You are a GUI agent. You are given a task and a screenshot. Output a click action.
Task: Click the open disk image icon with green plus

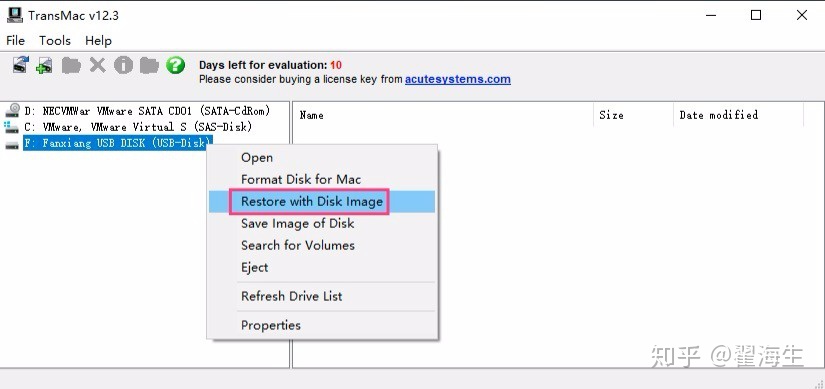click(44, 65)
